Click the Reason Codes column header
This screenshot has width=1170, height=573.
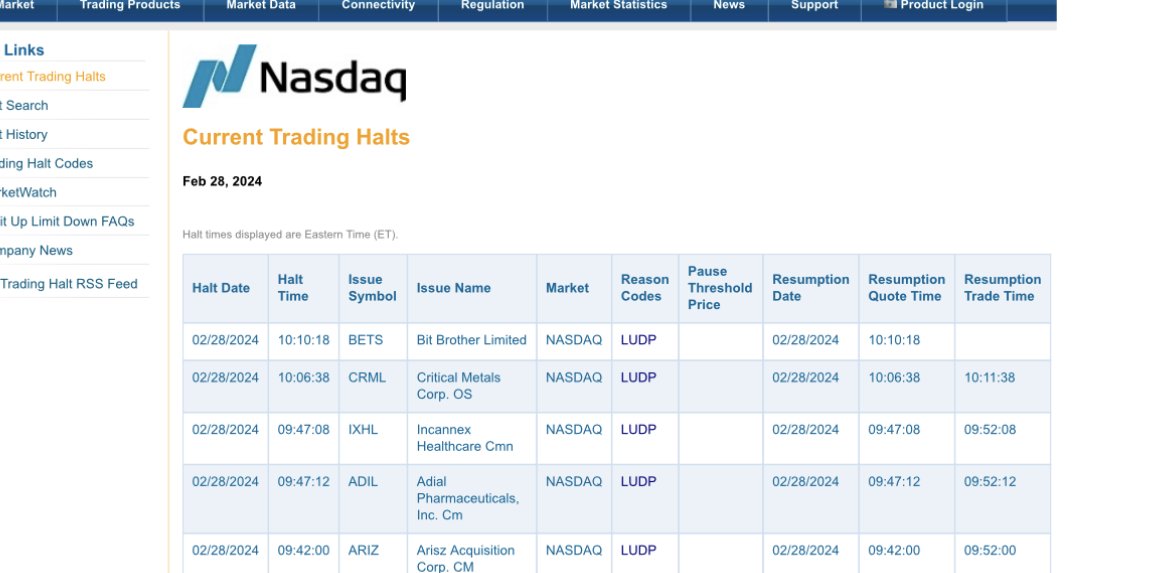pos(645,288)
